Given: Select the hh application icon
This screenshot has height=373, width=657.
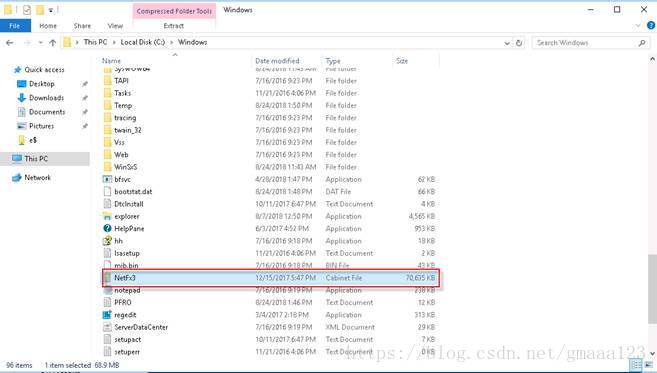Looking at the screenshot, I should click(x=108, y=241).
